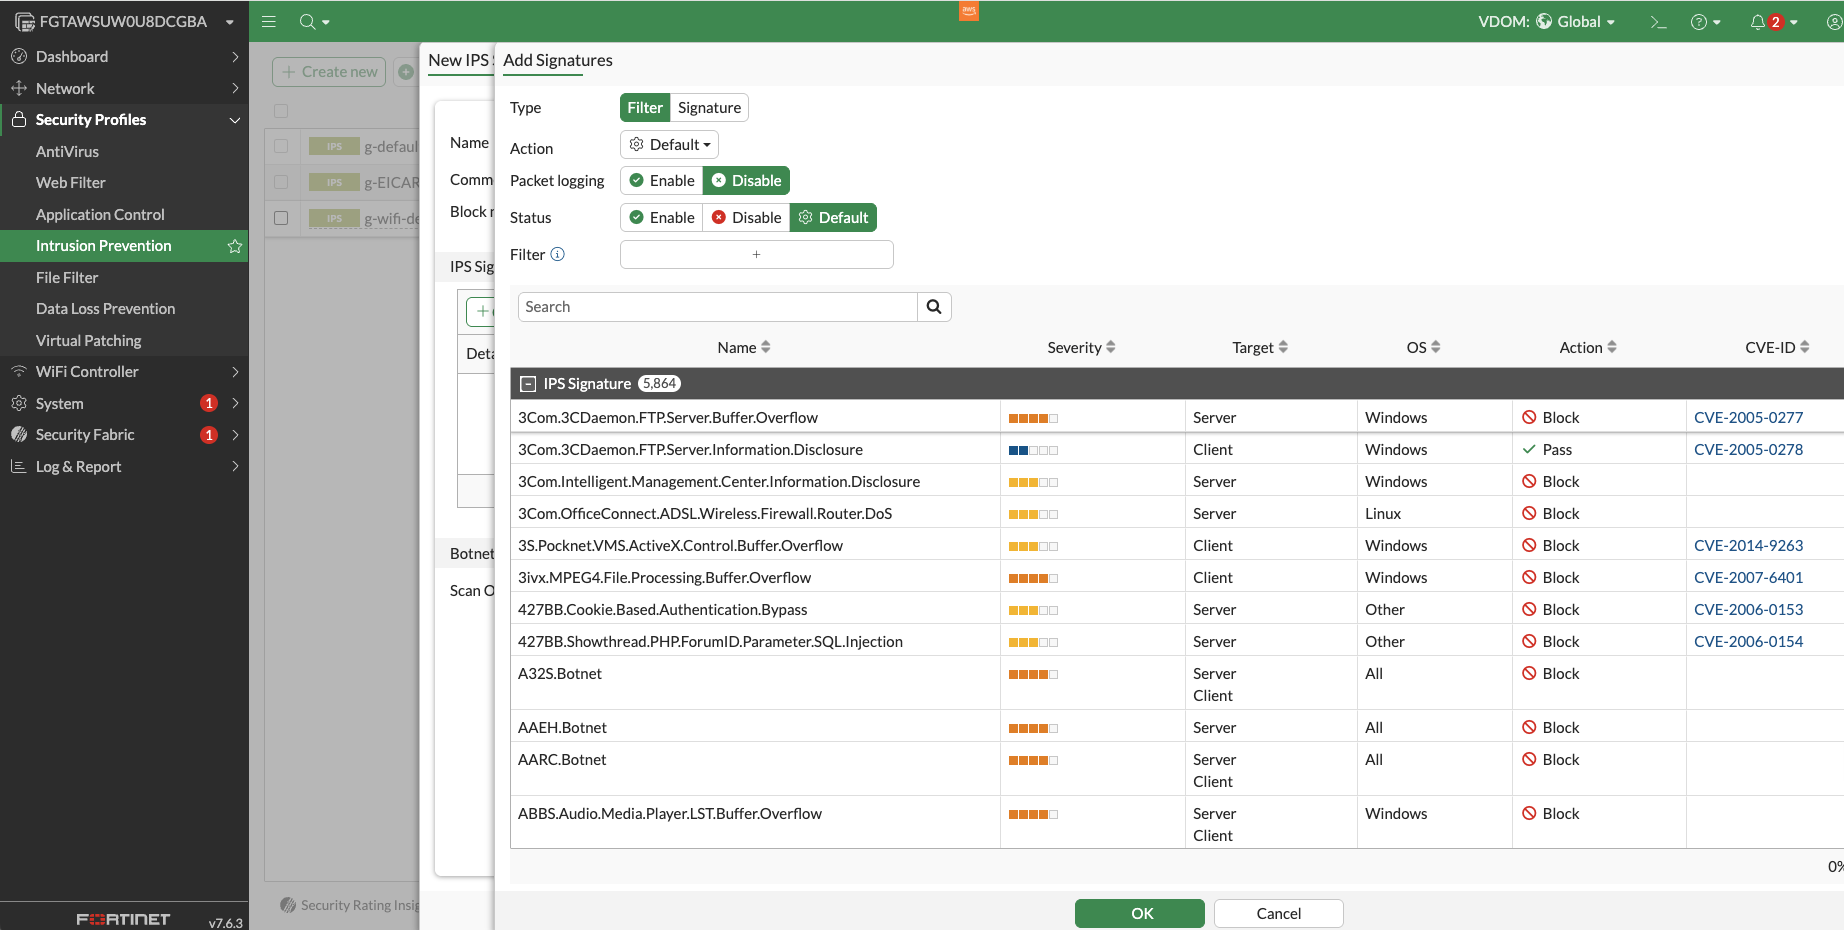Click the star to unfavorite Intrusion Prevention
1844x930 pixels.
point(234,245)
